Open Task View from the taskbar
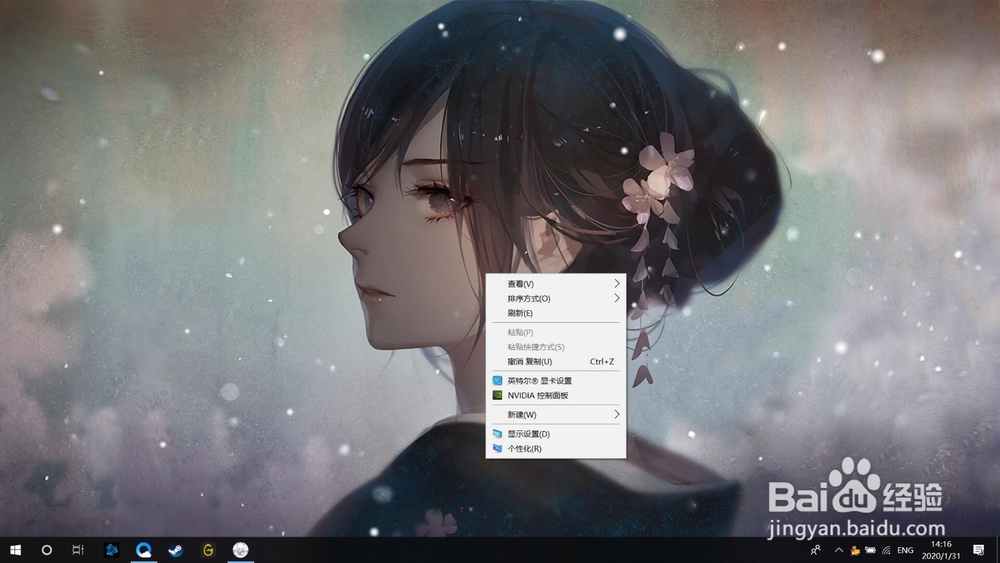 [x=78, y=550]
